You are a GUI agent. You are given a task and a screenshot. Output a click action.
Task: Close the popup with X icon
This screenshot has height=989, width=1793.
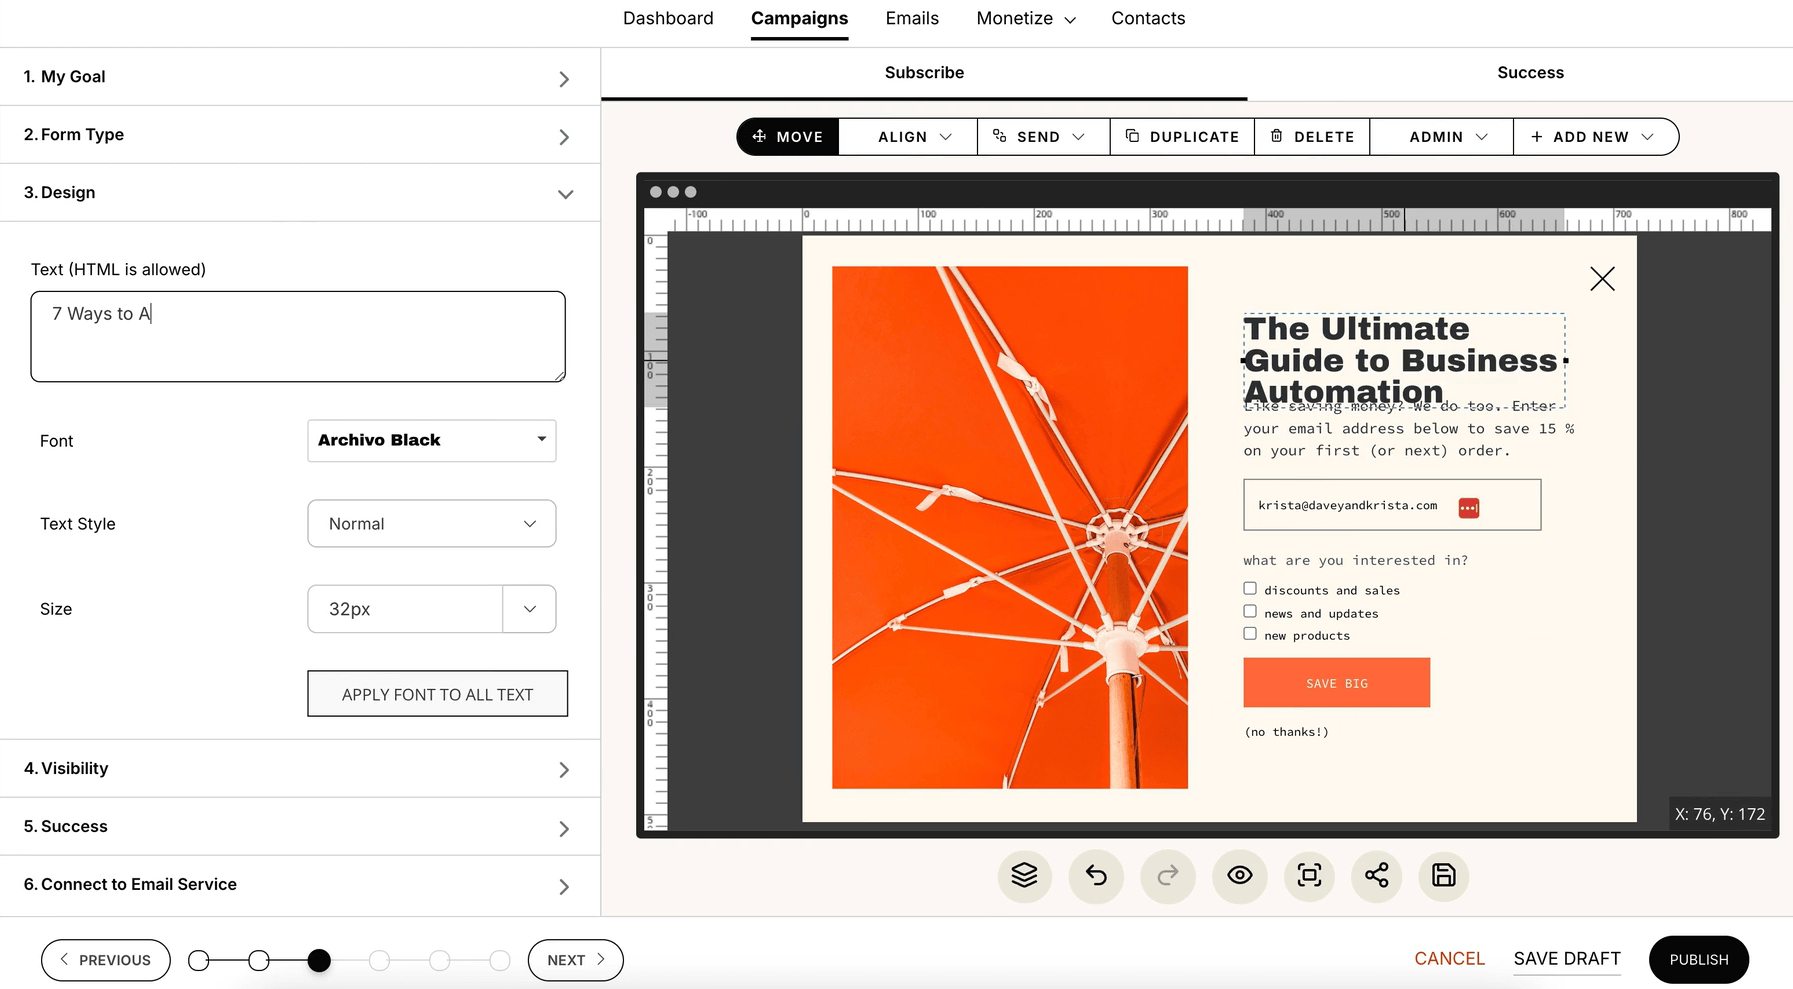(1602, 279)
